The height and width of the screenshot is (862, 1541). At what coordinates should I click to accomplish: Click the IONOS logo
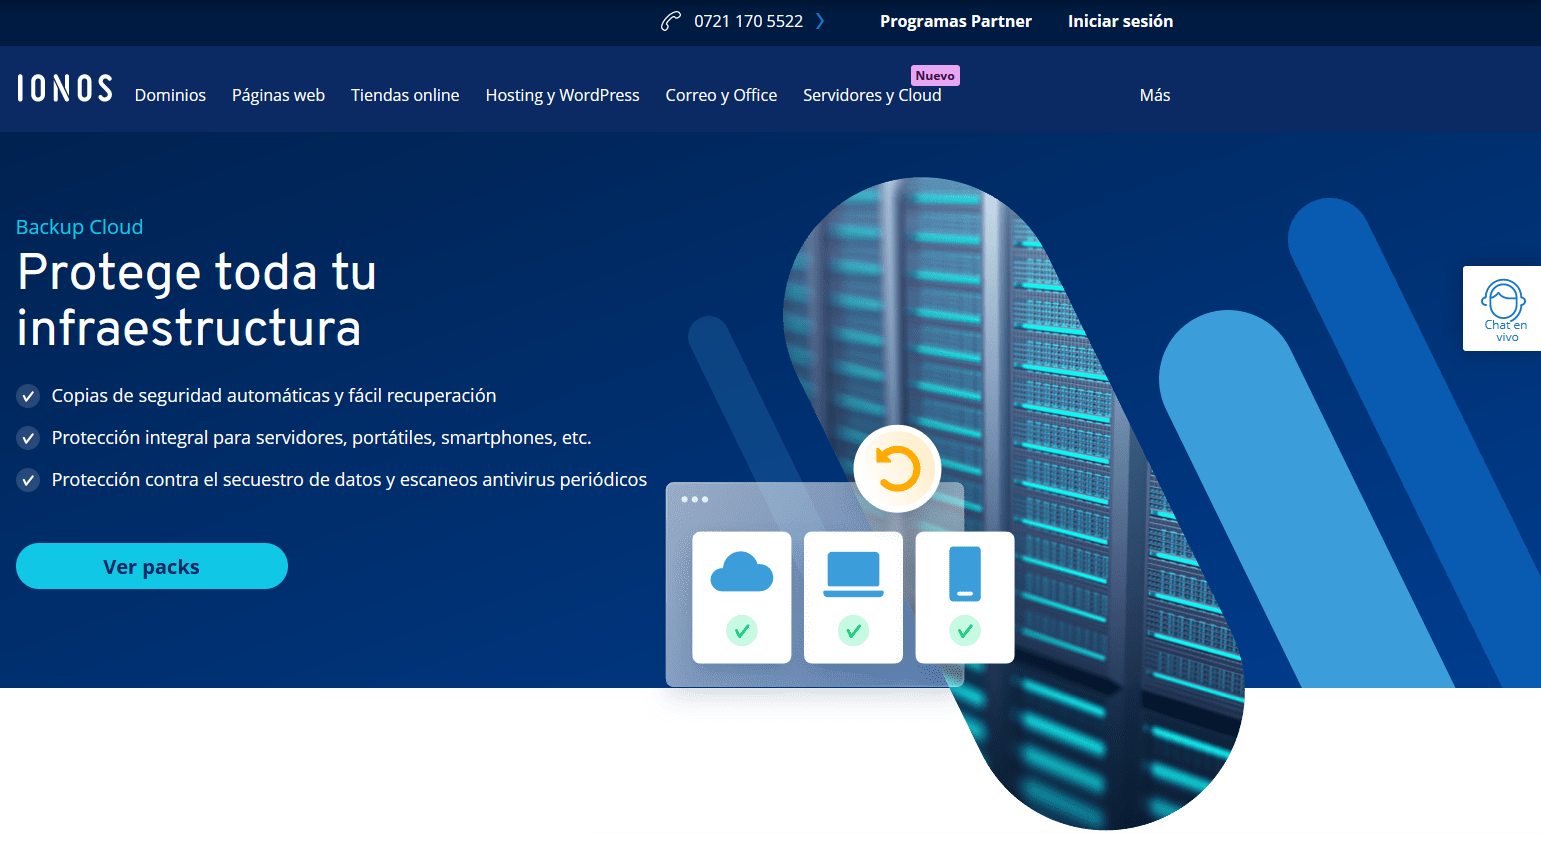pyautogui.click(x=65, y=89)
